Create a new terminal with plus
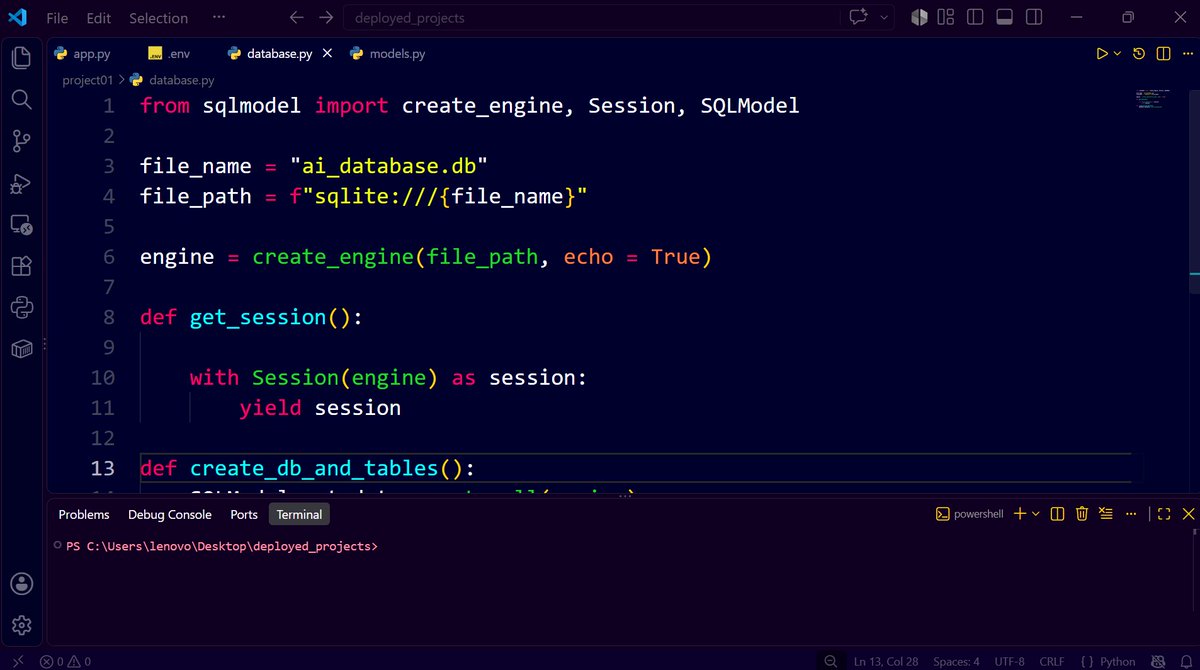The width and height of the screenshot is (1200, 670). [x=1020, y=514]
